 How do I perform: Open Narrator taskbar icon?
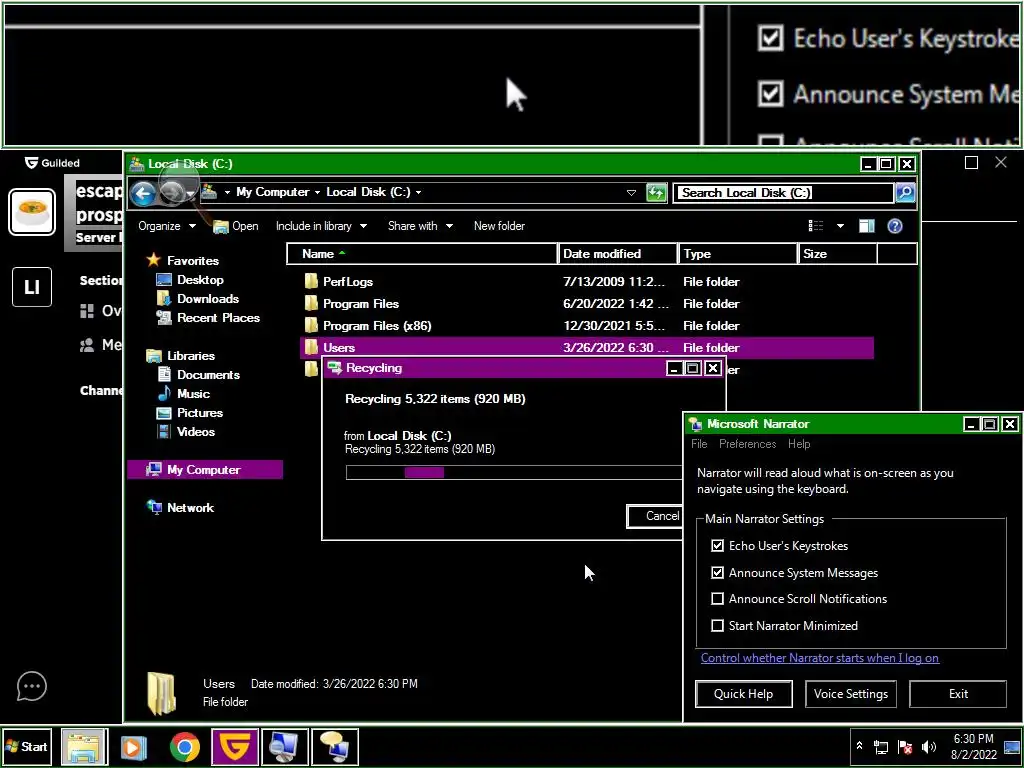[334, 746]
